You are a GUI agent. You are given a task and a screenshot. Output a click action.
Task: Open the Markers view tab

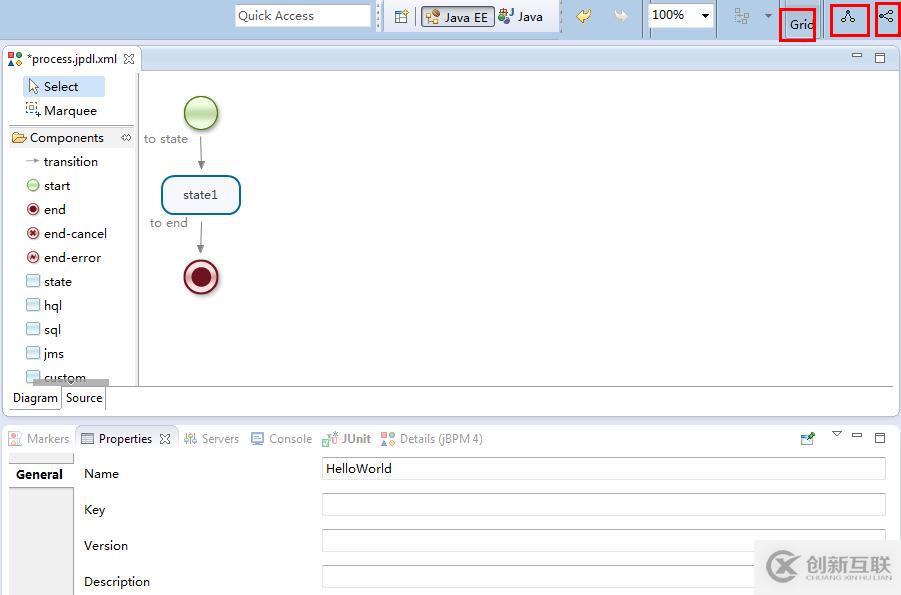39,439
